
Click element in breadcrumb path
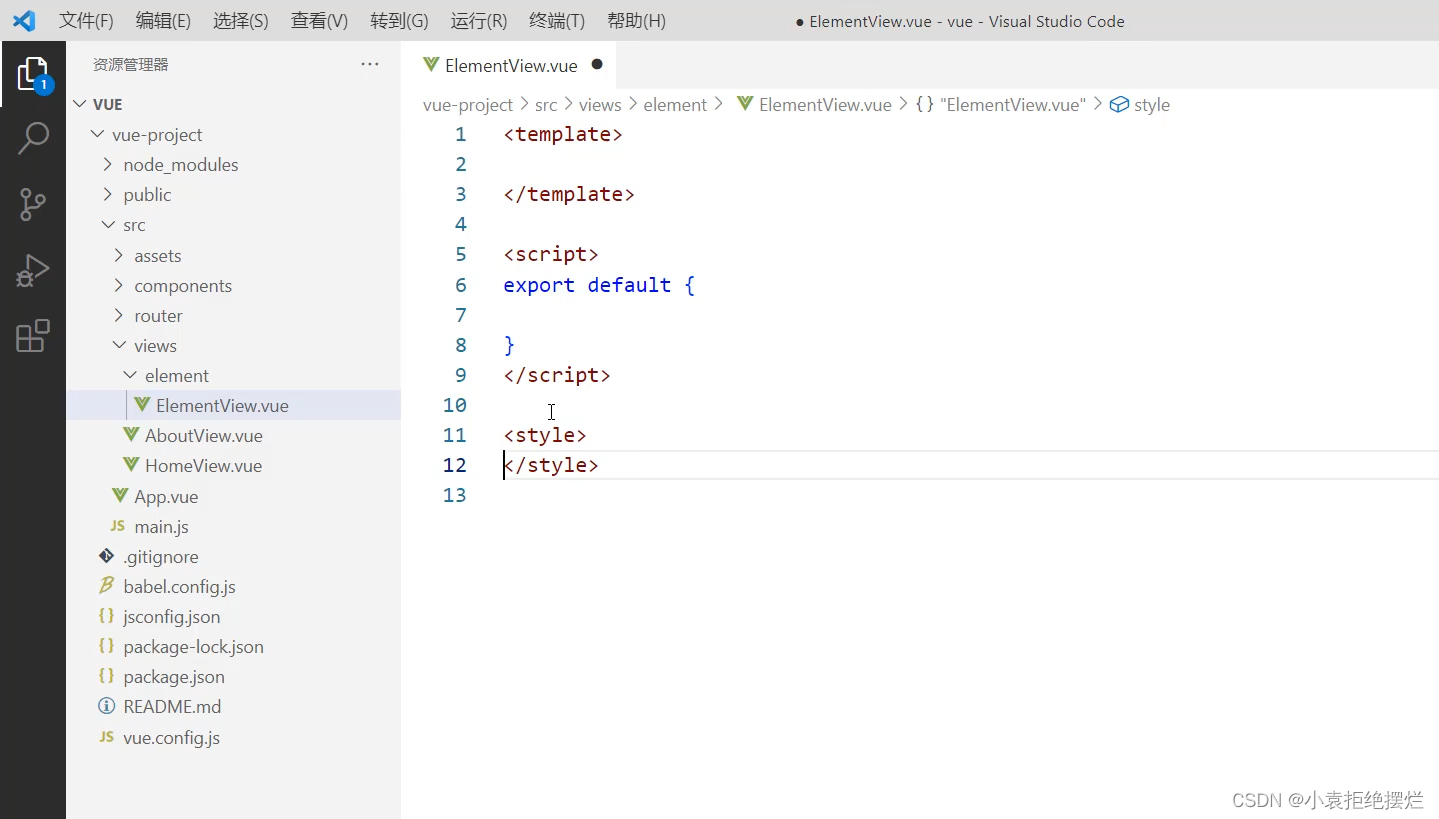tap(675, 104)
